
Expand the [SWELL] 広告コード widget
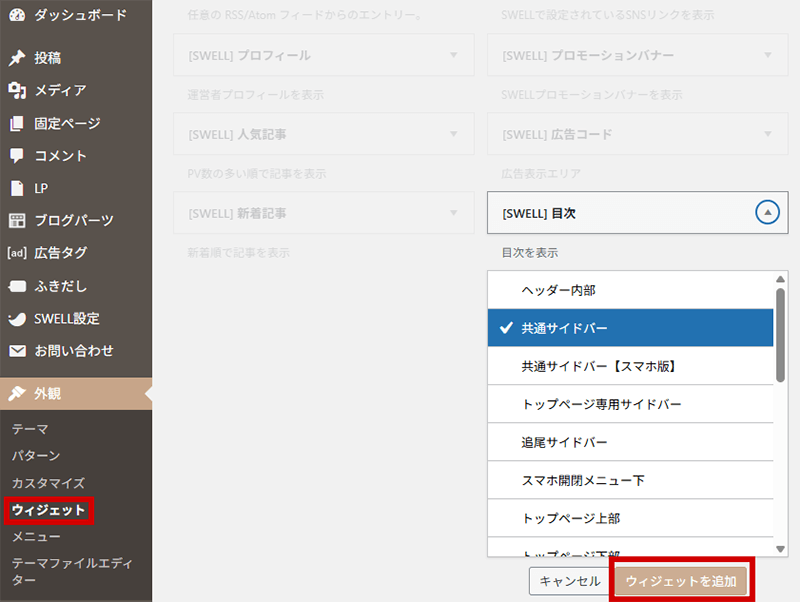767,134
